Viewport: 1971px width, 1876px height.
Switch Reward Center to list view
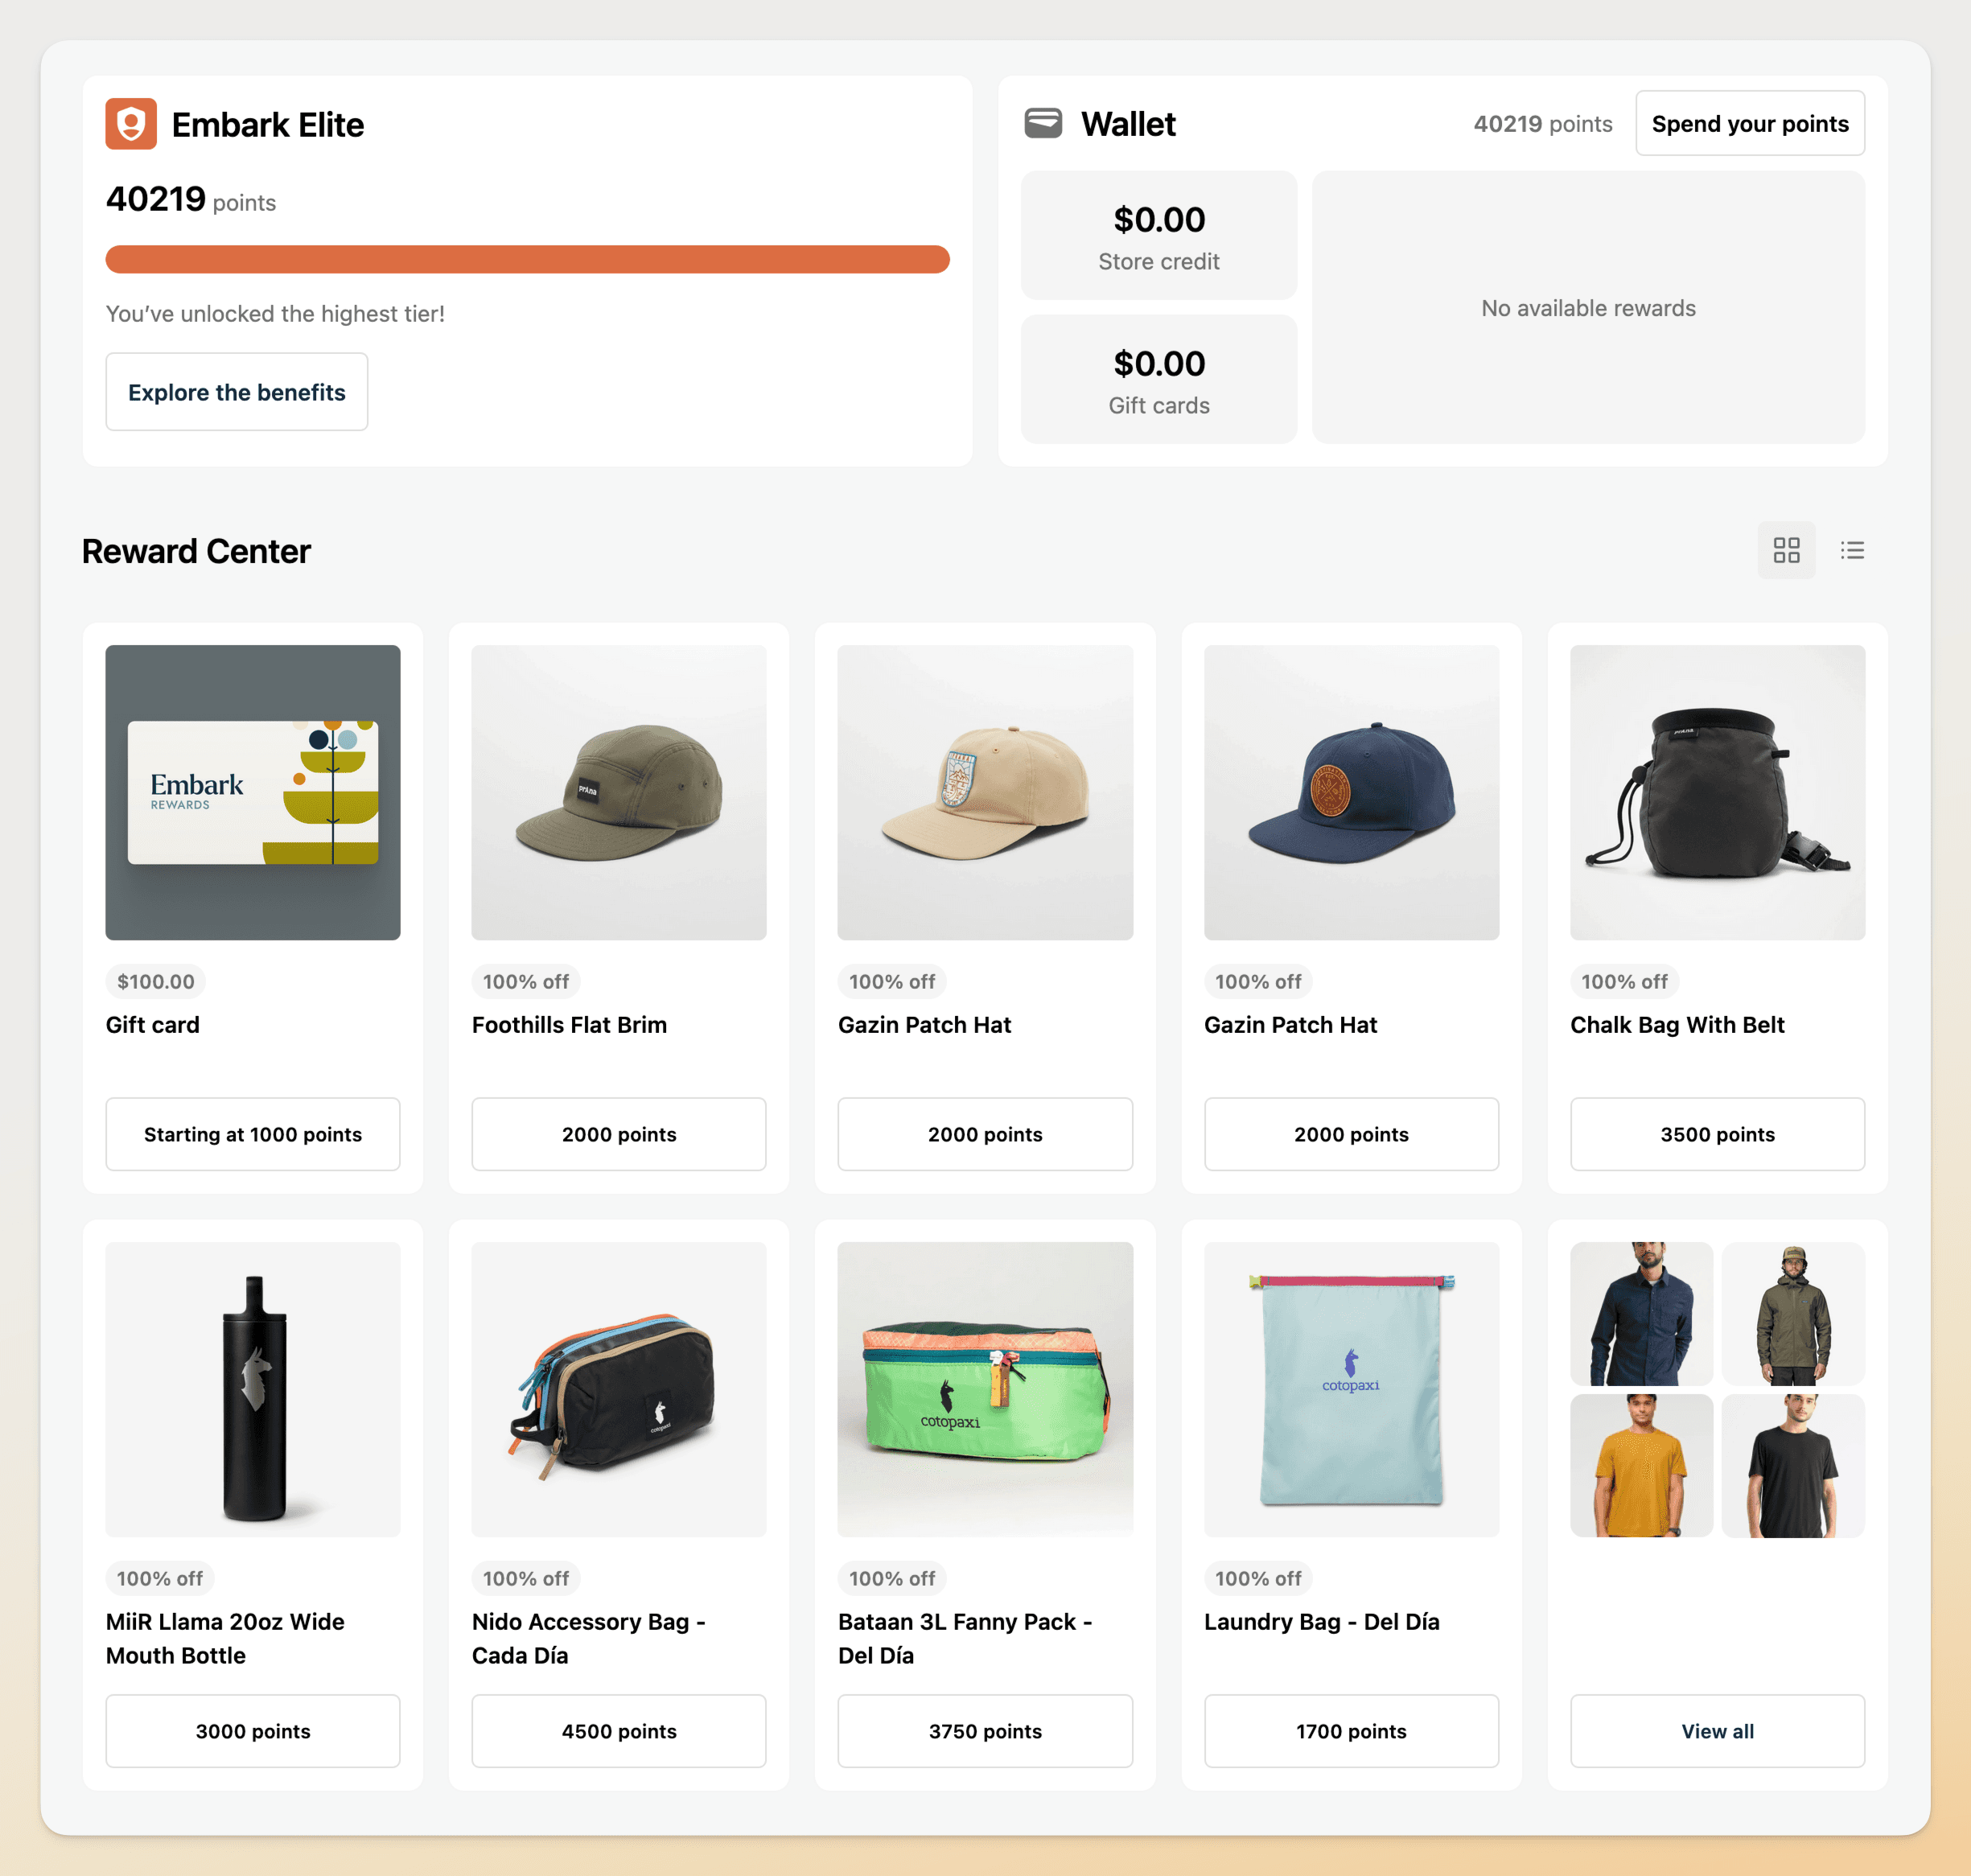(x=1852, y=550)
